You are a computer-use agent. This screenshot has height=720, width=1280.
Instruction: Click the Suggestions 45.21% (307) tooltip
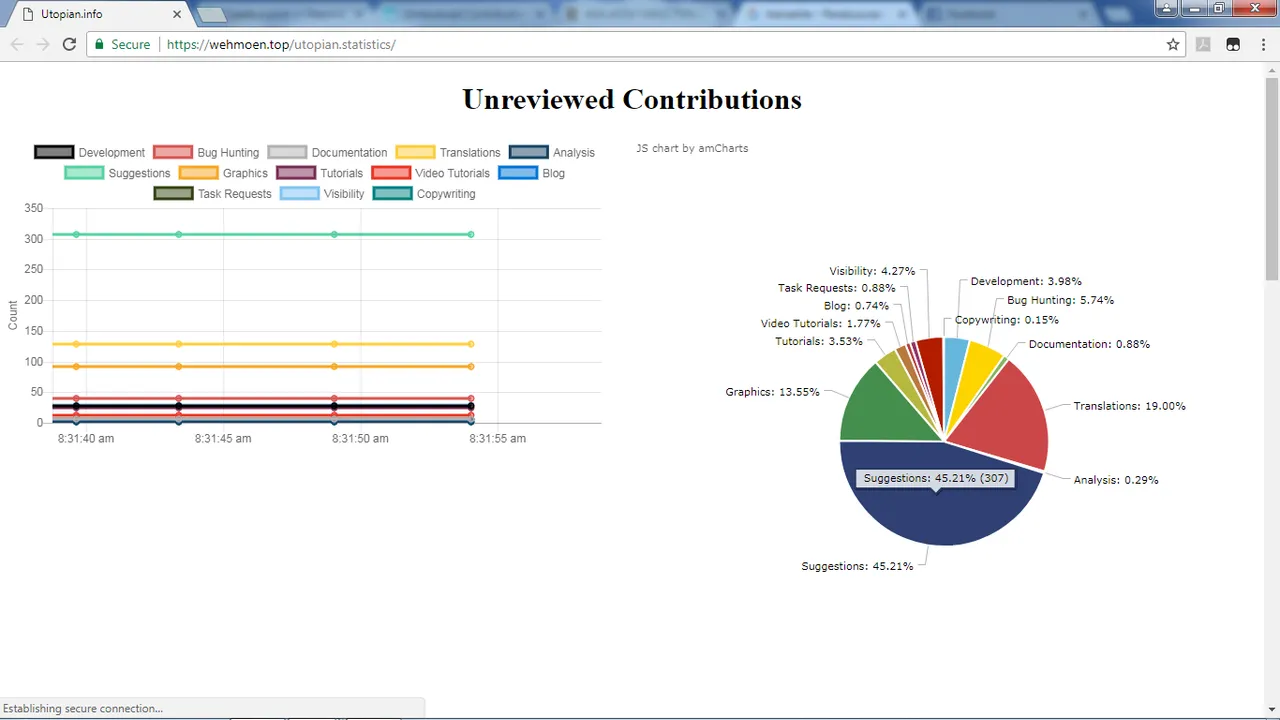tap(936, 478)
